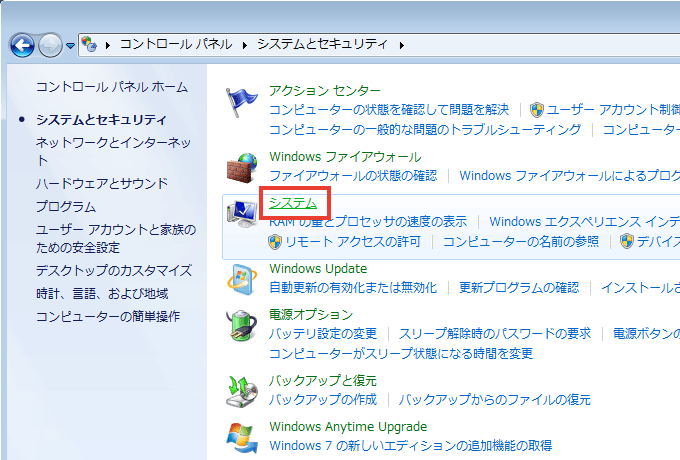Open ユーザー アカウントと家族のための安全設定 in sidebar
The image size is (680, 460).
116,238
